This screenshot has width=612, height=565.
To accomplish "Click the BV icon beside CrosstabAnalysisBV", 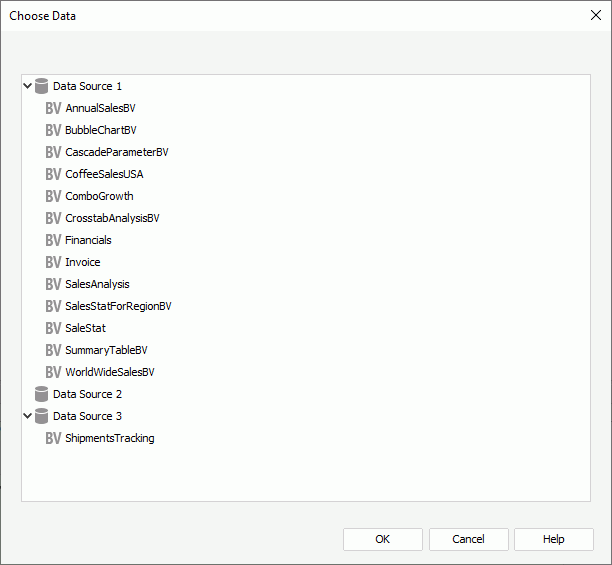I will pos(53,218).
